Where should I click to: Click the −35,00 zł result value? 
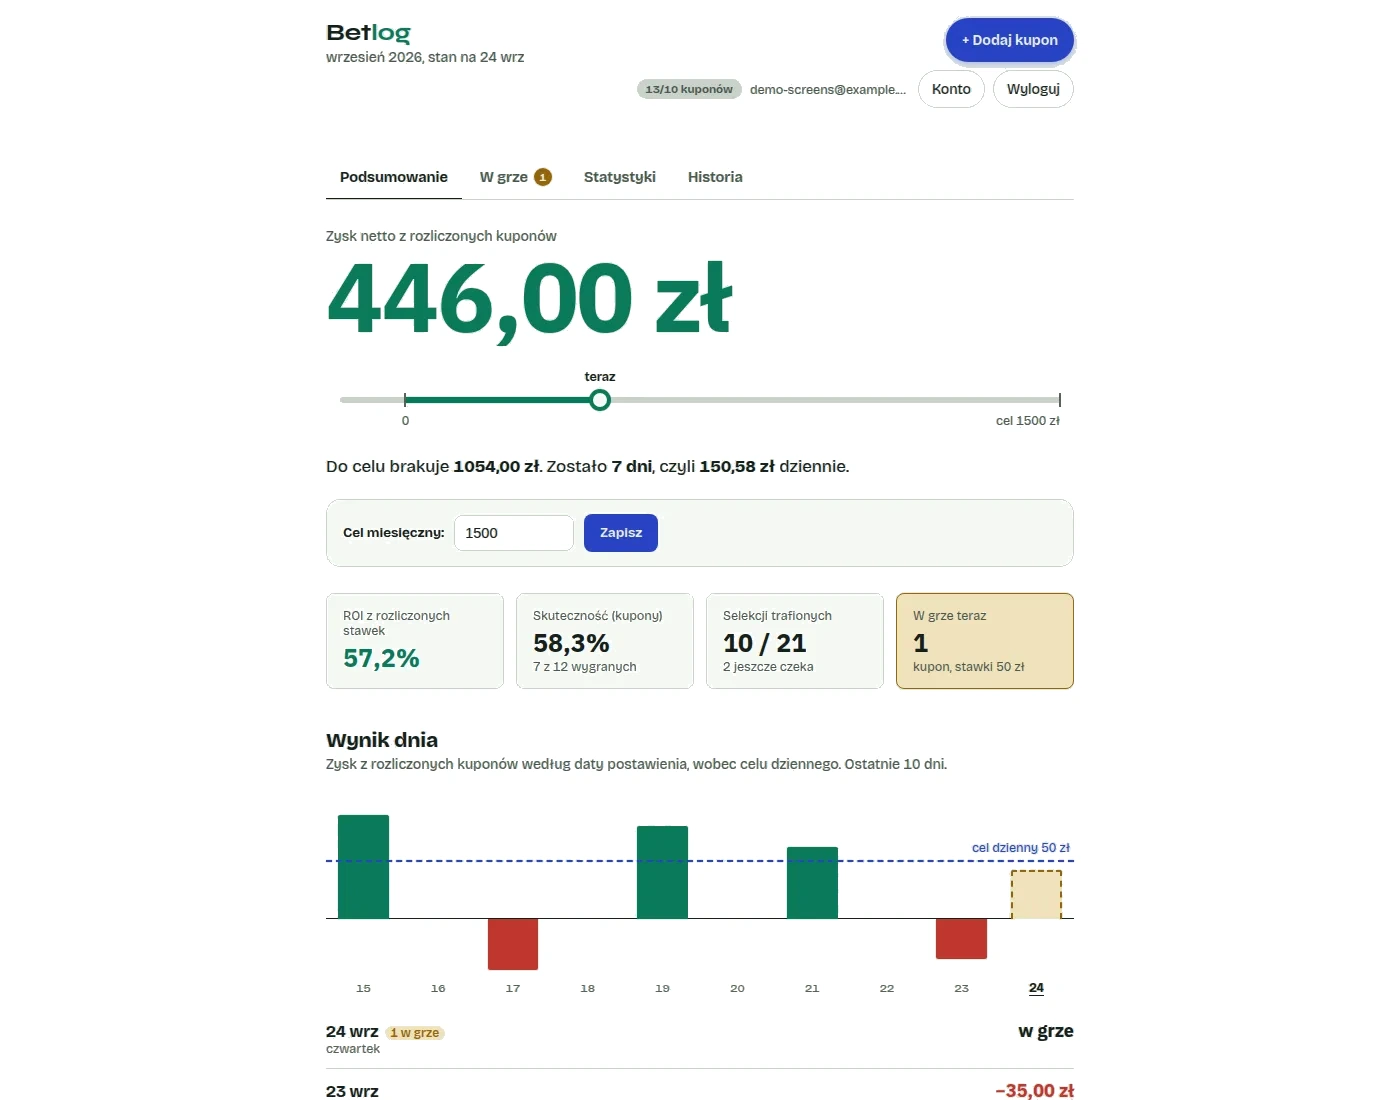[1034, 1091]
